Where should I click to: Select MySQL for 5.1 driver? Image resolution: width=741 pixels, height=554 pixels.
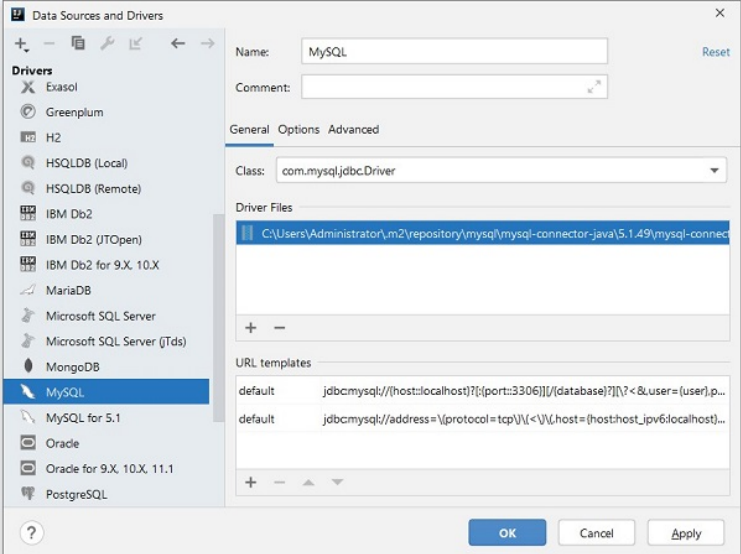point(106,418)
